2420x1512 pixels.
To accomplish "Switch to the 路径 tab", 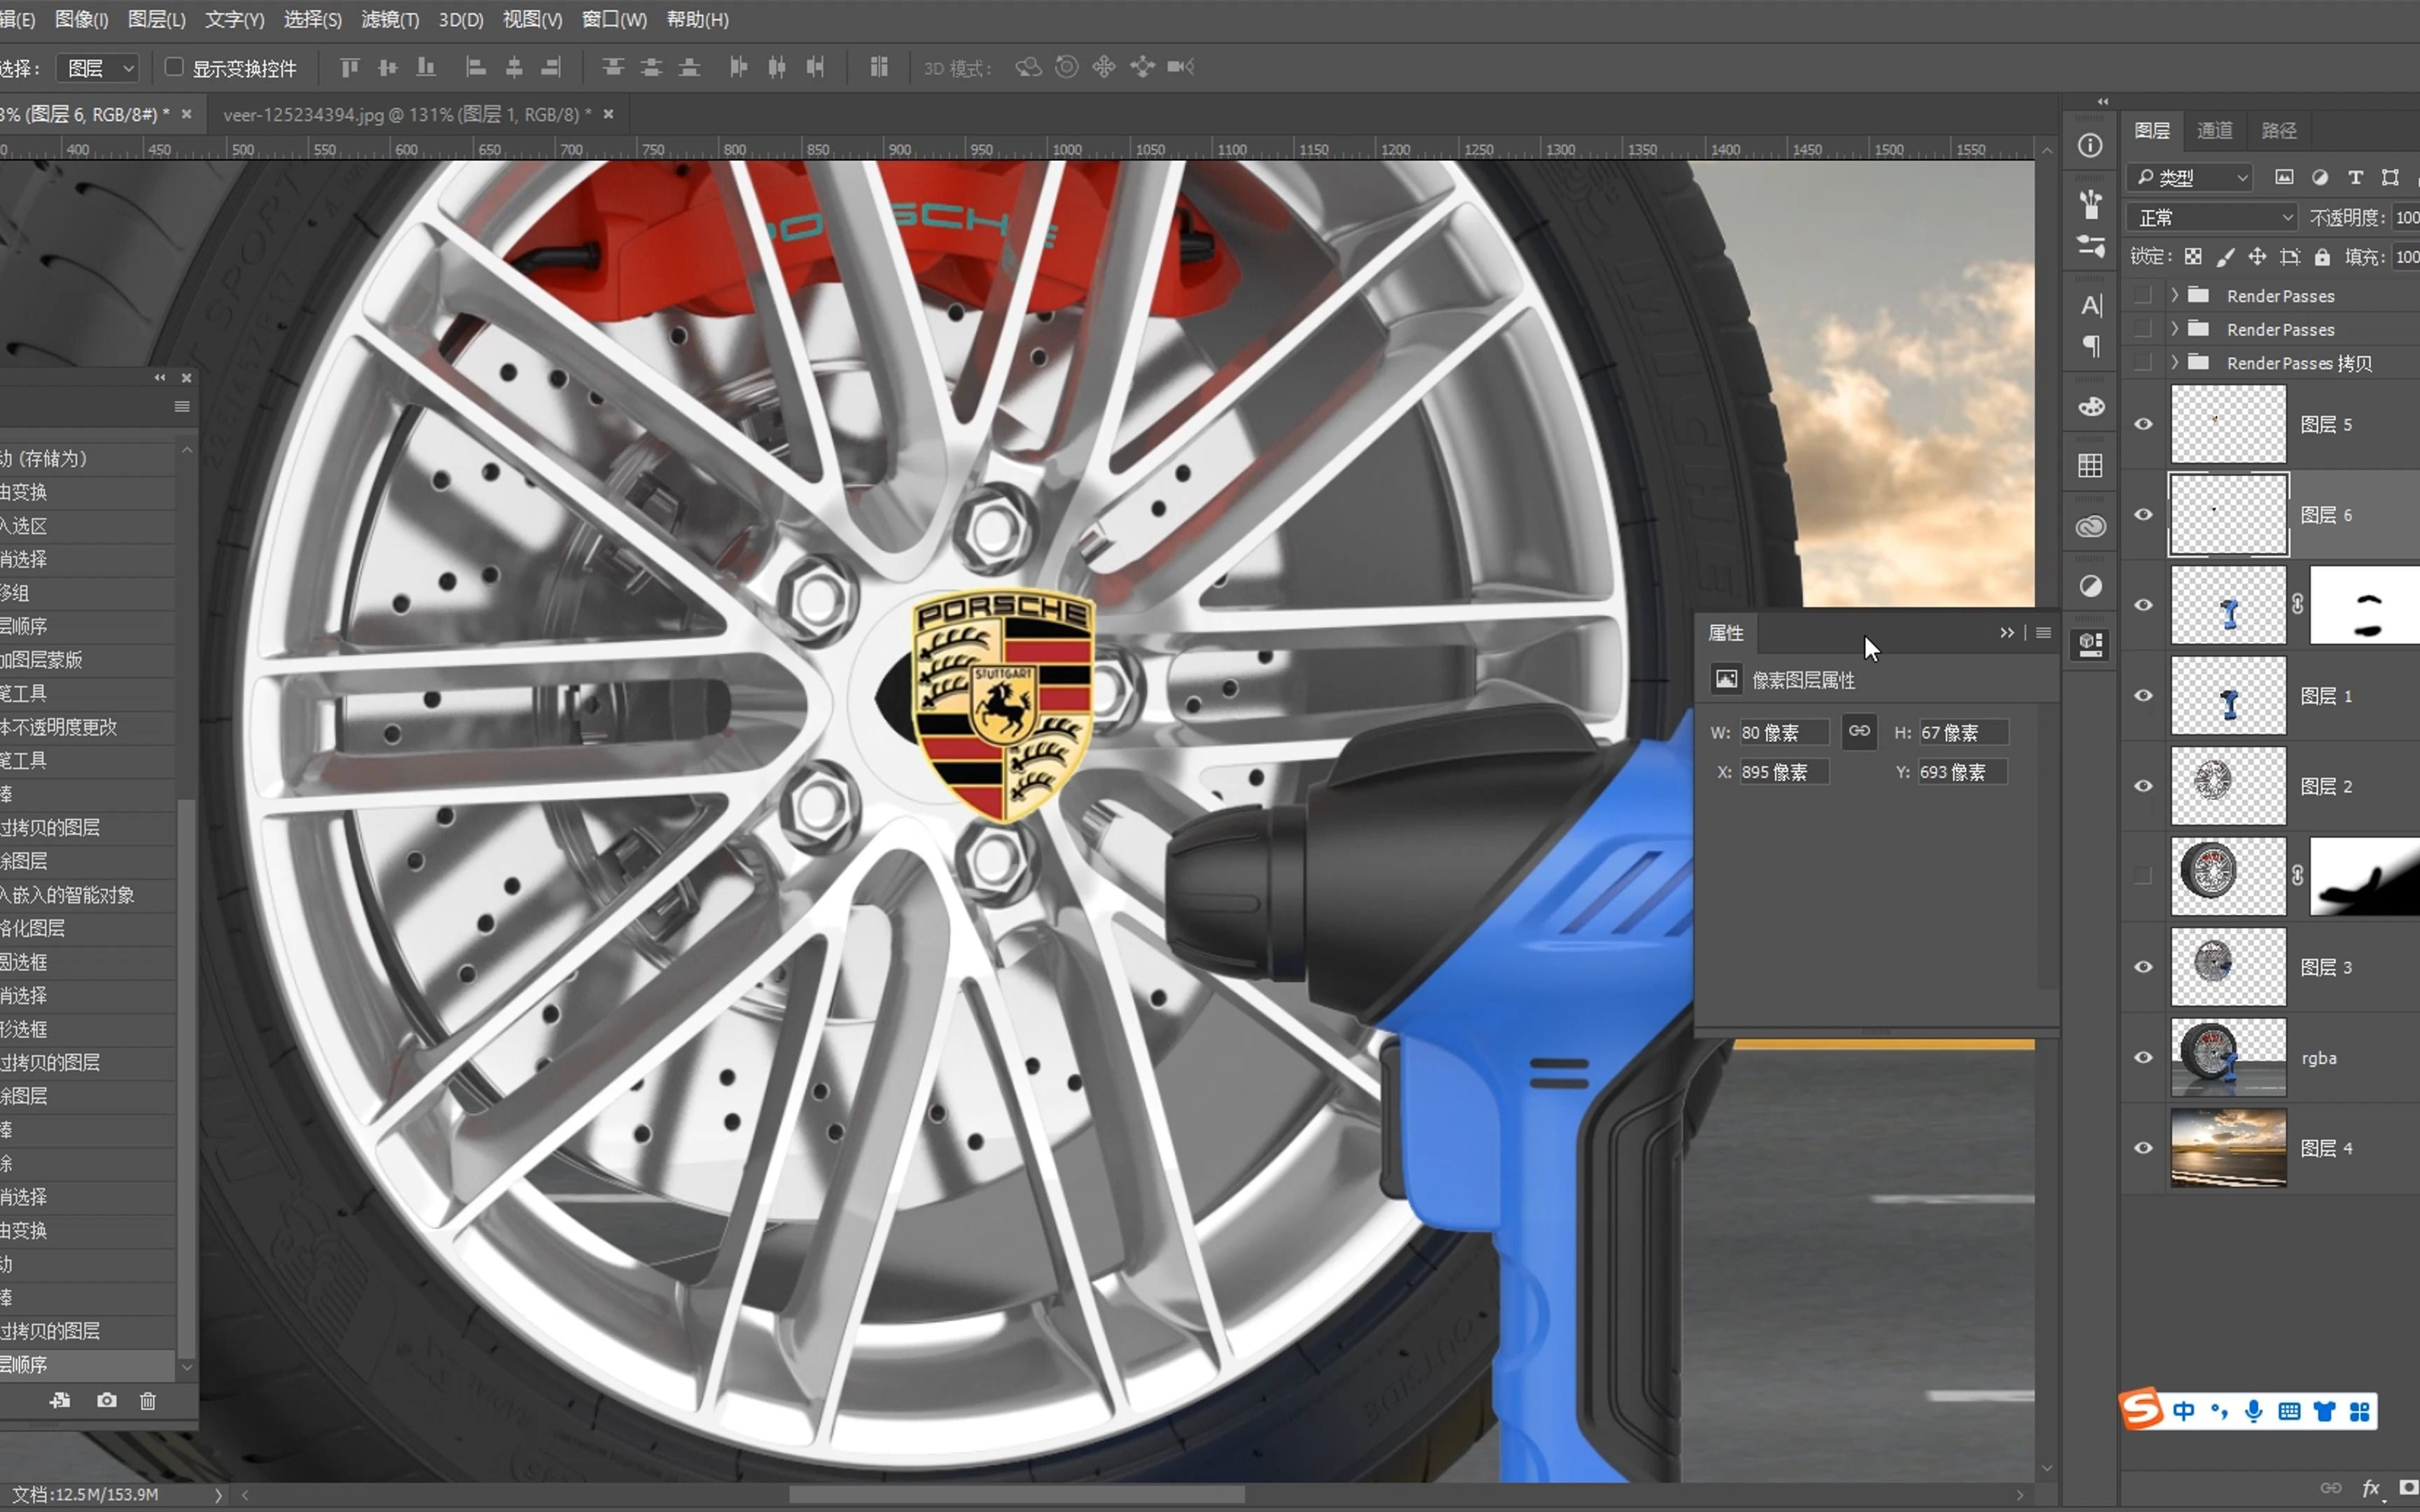I will (2278, 130).
